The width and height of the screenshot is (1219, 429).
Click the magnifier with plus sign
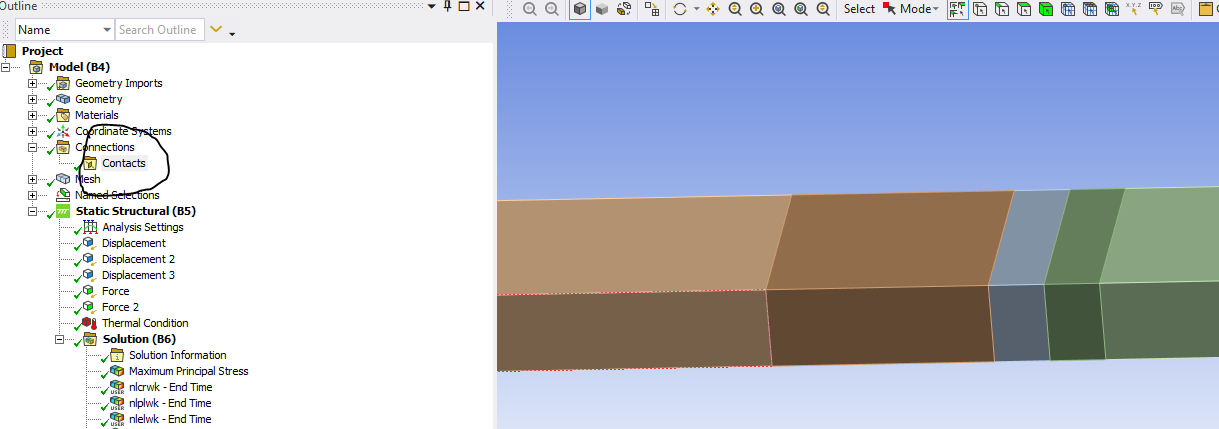[x=757, y=9]
